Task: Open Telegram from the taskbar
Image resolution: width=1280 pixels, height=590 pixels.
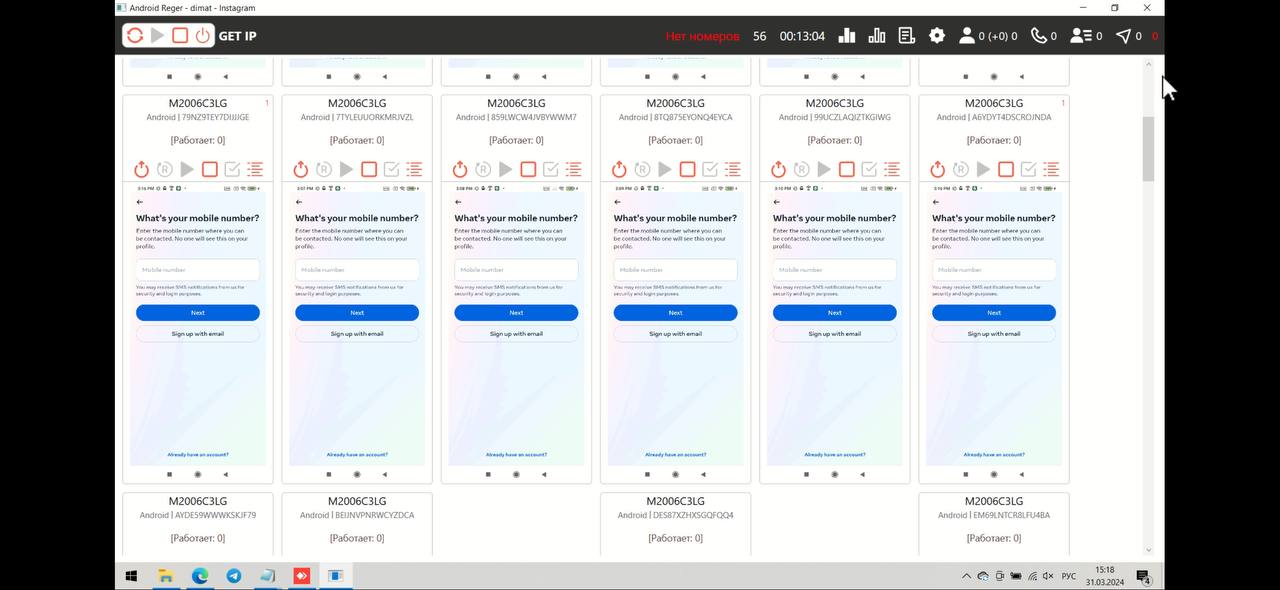Action: pos(234,576)
